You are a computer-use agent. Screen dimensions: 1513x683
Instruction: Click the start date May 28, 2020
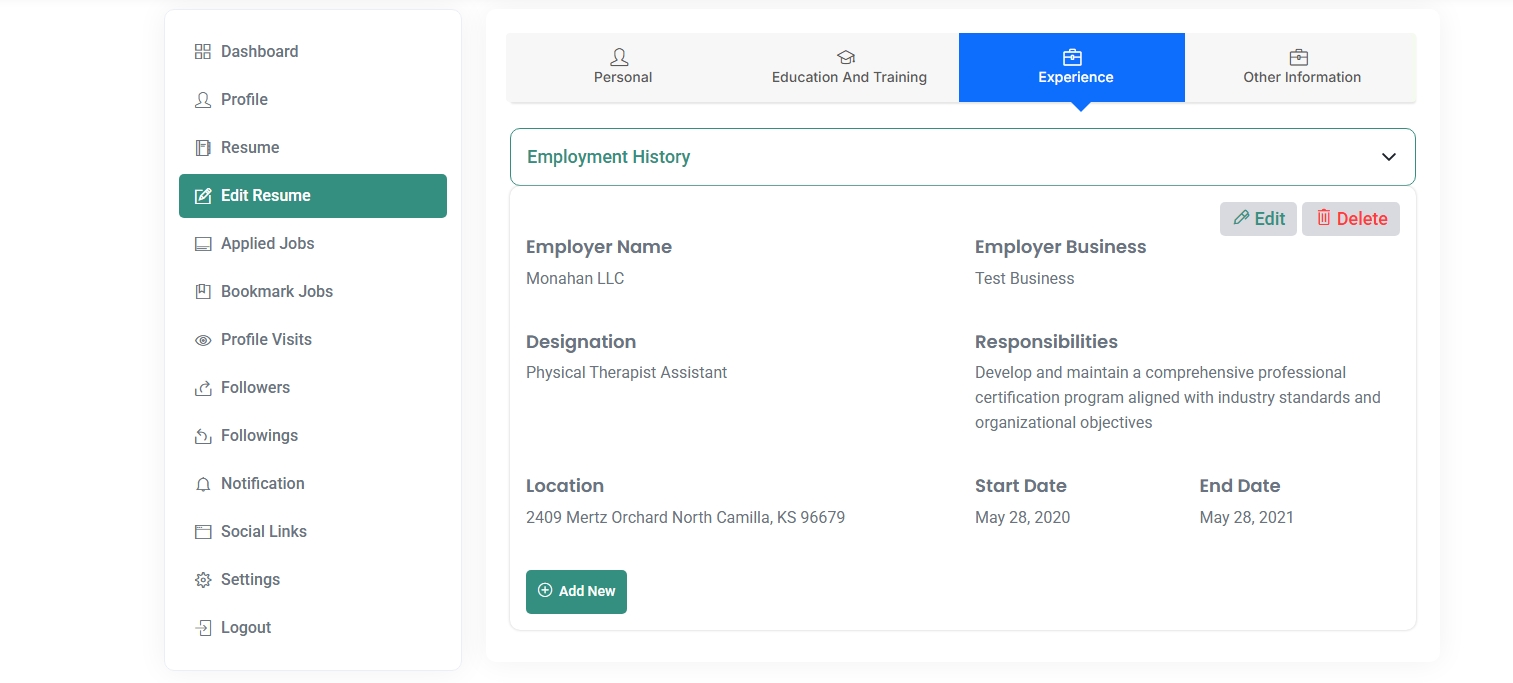(1022, 517)
